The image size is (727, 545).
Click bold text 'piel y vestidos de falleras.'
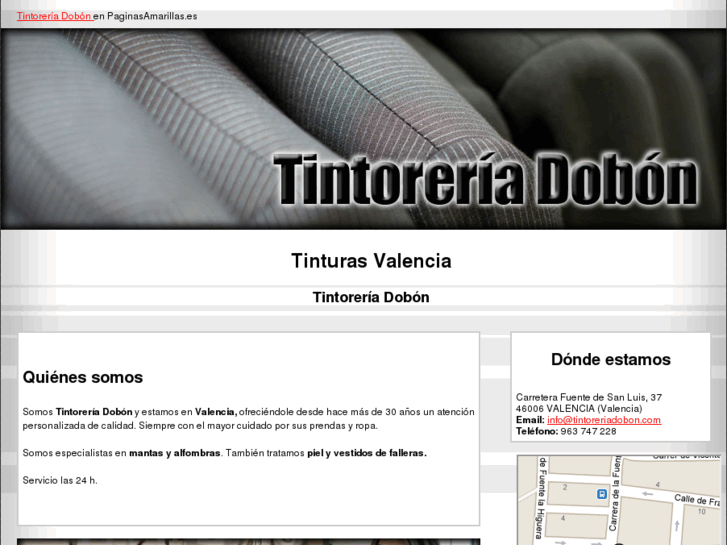coord(367,453)
